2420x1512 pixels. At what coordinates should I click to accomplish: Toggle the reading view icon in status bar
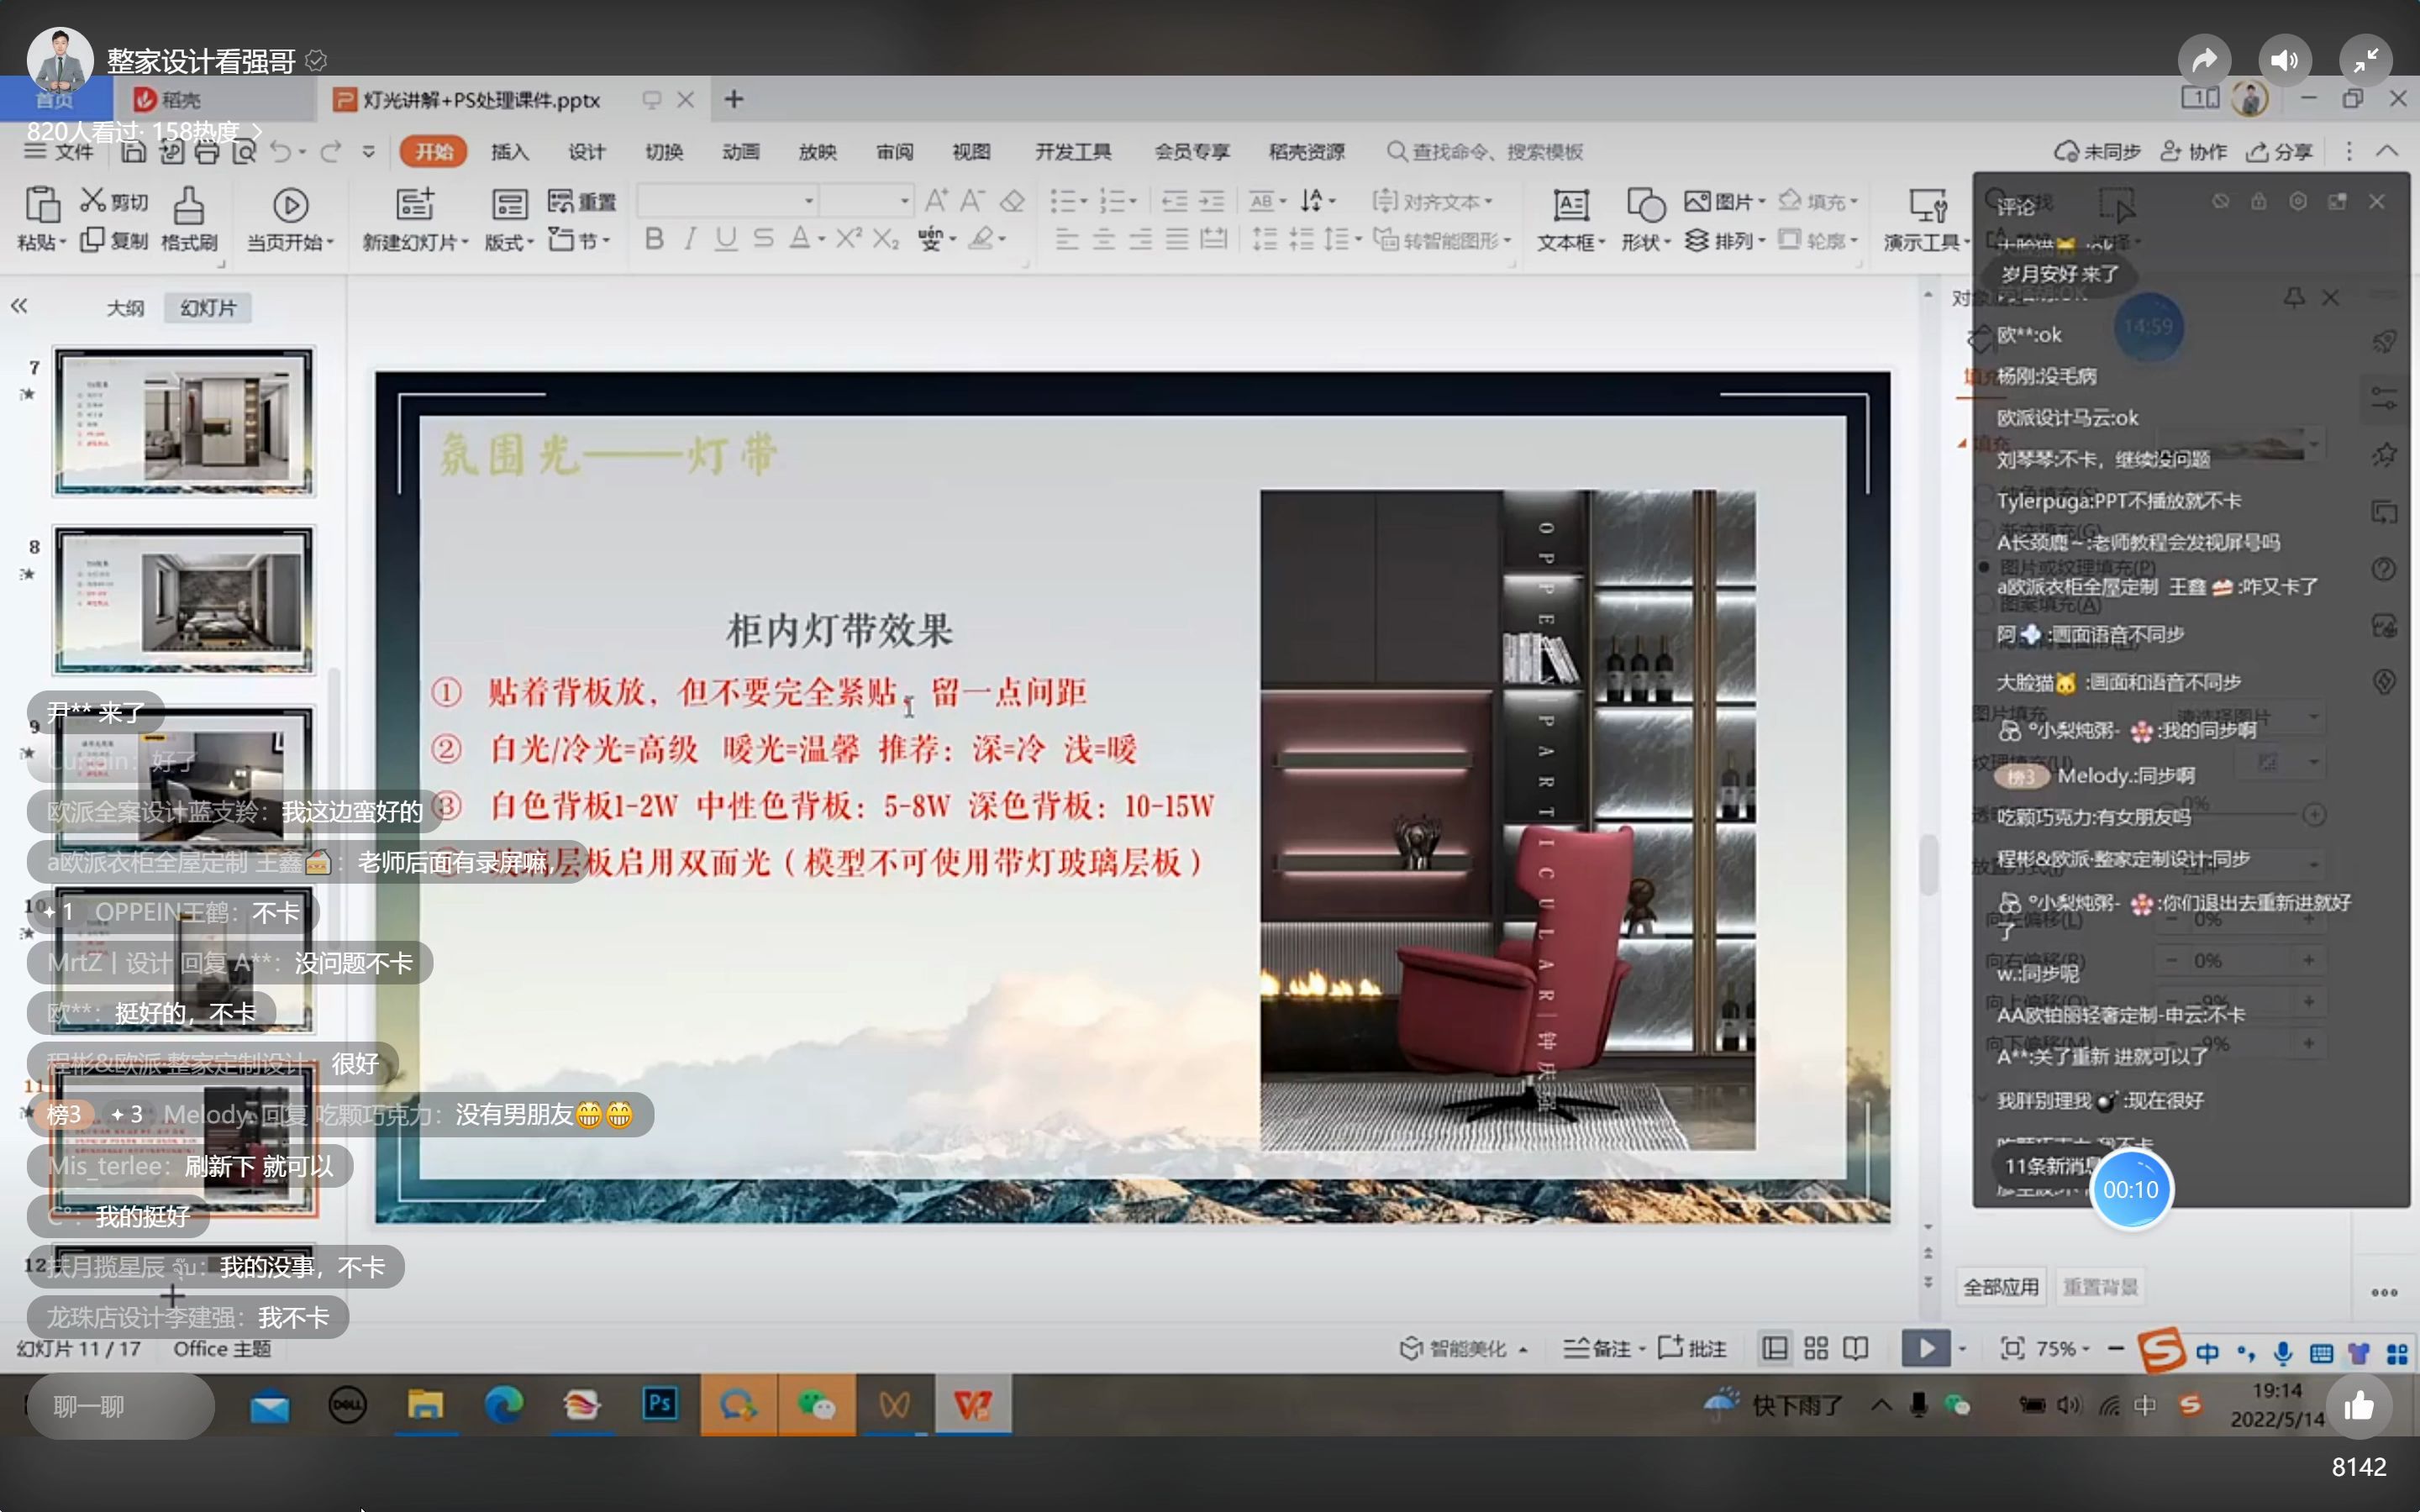point(1856,1348)
